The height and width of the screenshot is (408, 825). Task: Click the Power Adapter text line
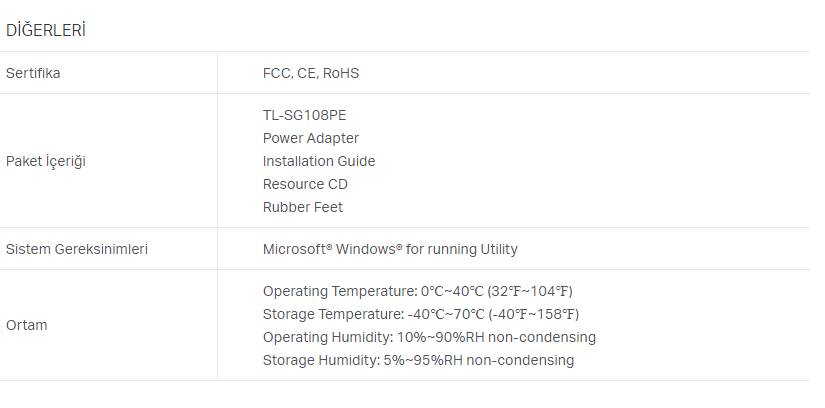311,138
